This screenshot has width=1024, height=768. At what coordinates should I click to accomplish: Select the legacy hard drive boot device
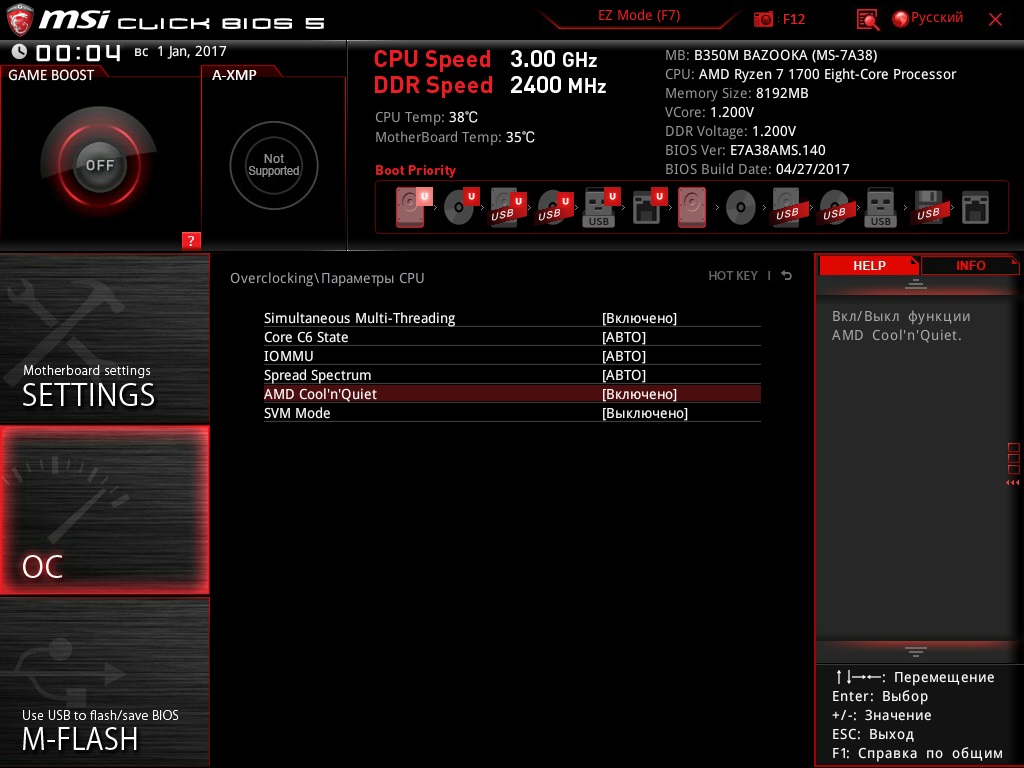(x=692, y=207)
